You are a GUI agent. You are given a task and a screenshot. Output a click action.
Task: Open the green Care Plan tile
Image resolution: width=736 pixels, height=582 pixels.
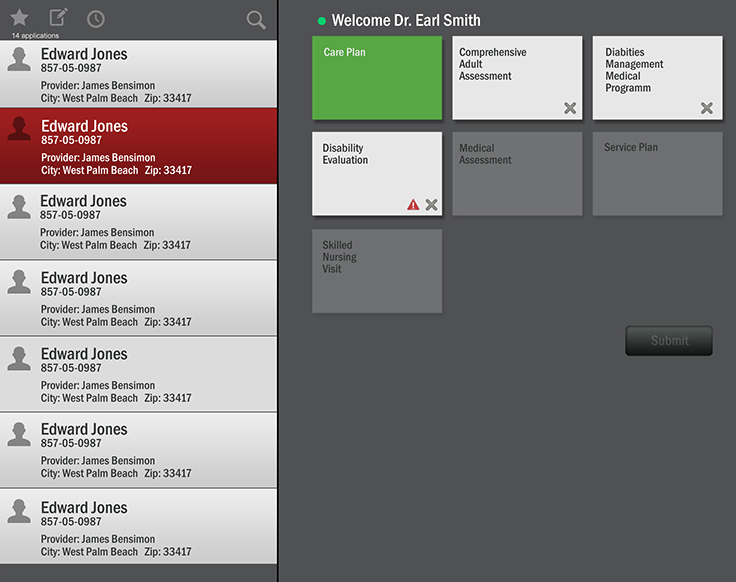click(x=377, y=78)
